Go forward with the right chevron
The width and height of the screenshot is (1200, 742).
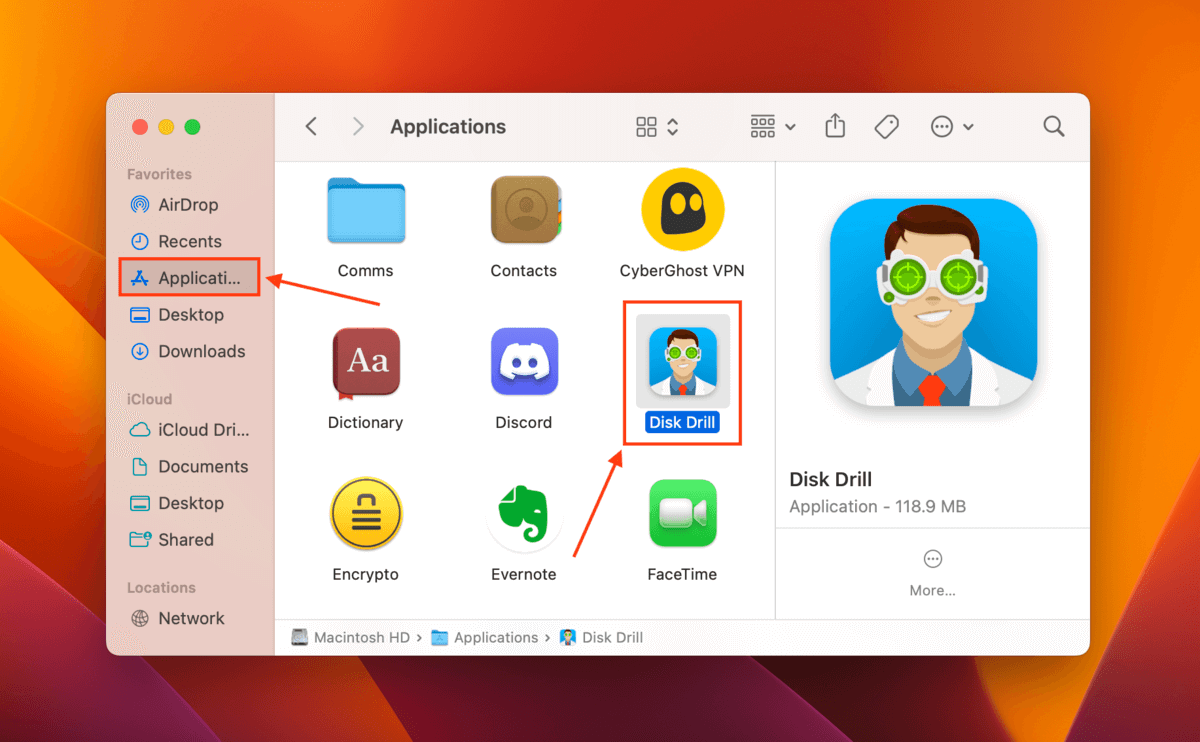pos(358,126)
